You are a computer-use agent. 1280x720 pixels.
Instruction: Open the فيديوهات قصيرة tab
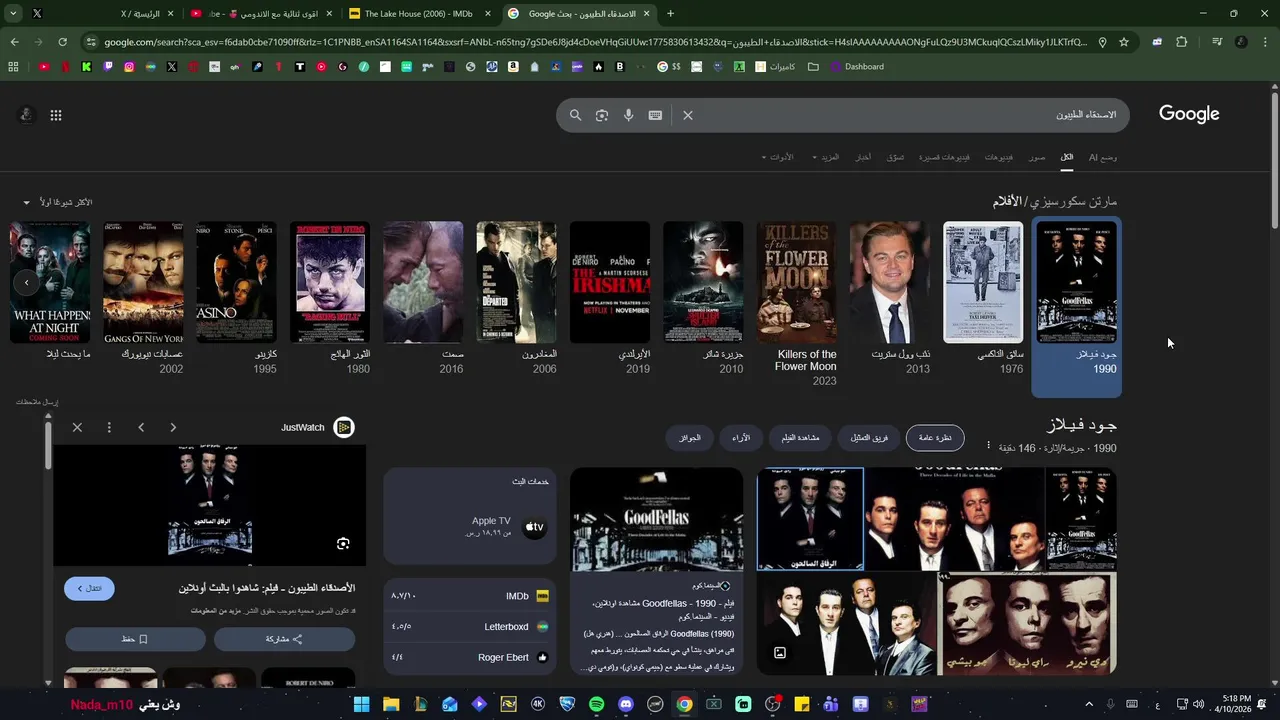[944, 157]
